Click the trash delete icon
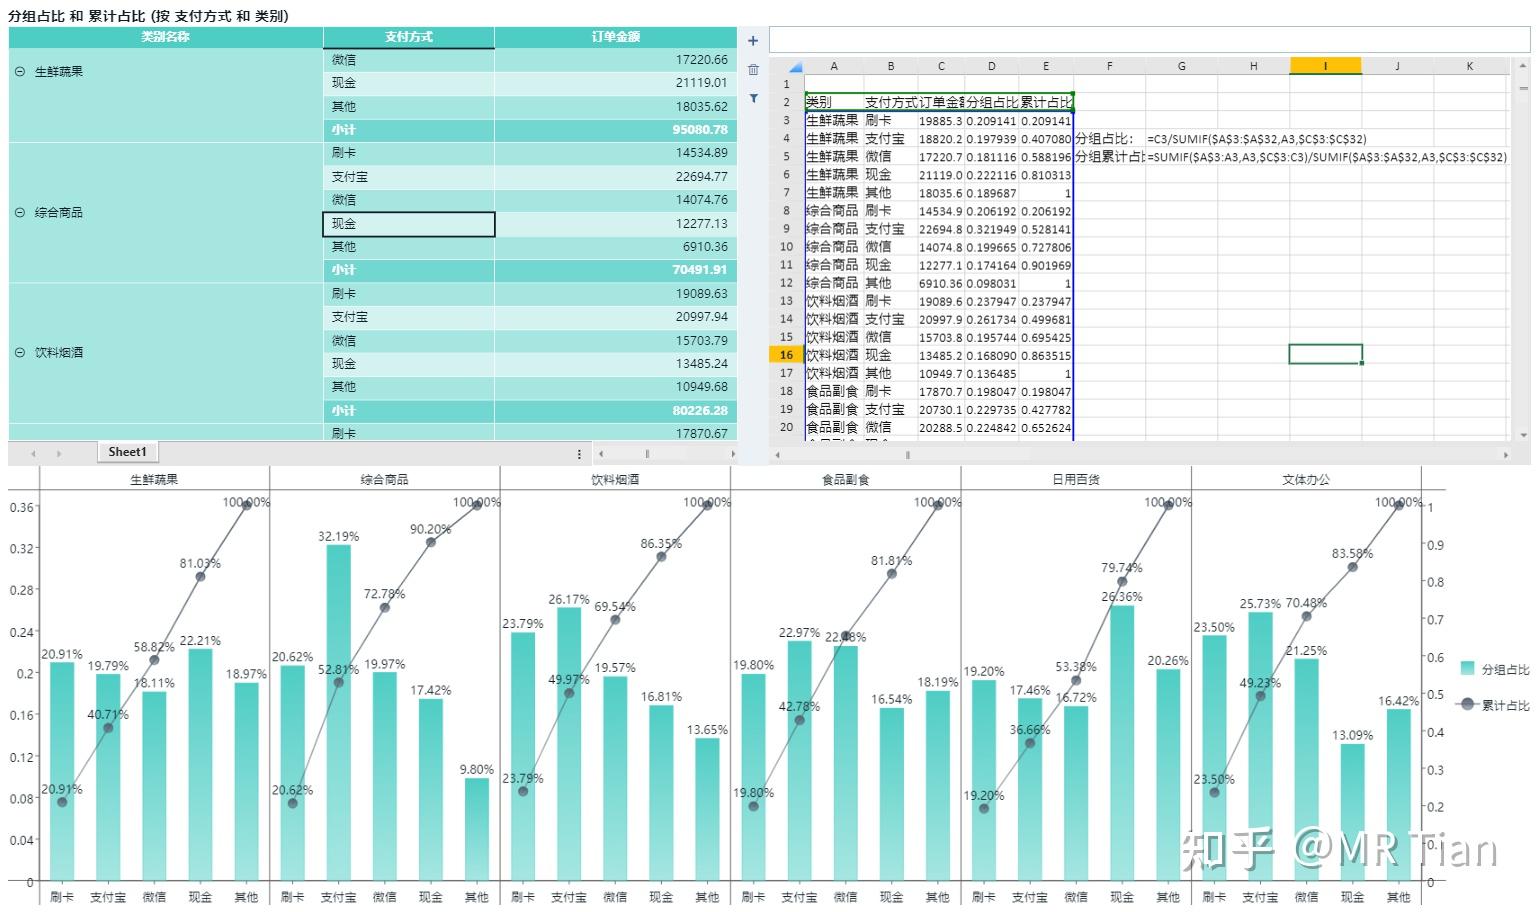This screenshot has height=912, width=1538. tap(753, 70)
